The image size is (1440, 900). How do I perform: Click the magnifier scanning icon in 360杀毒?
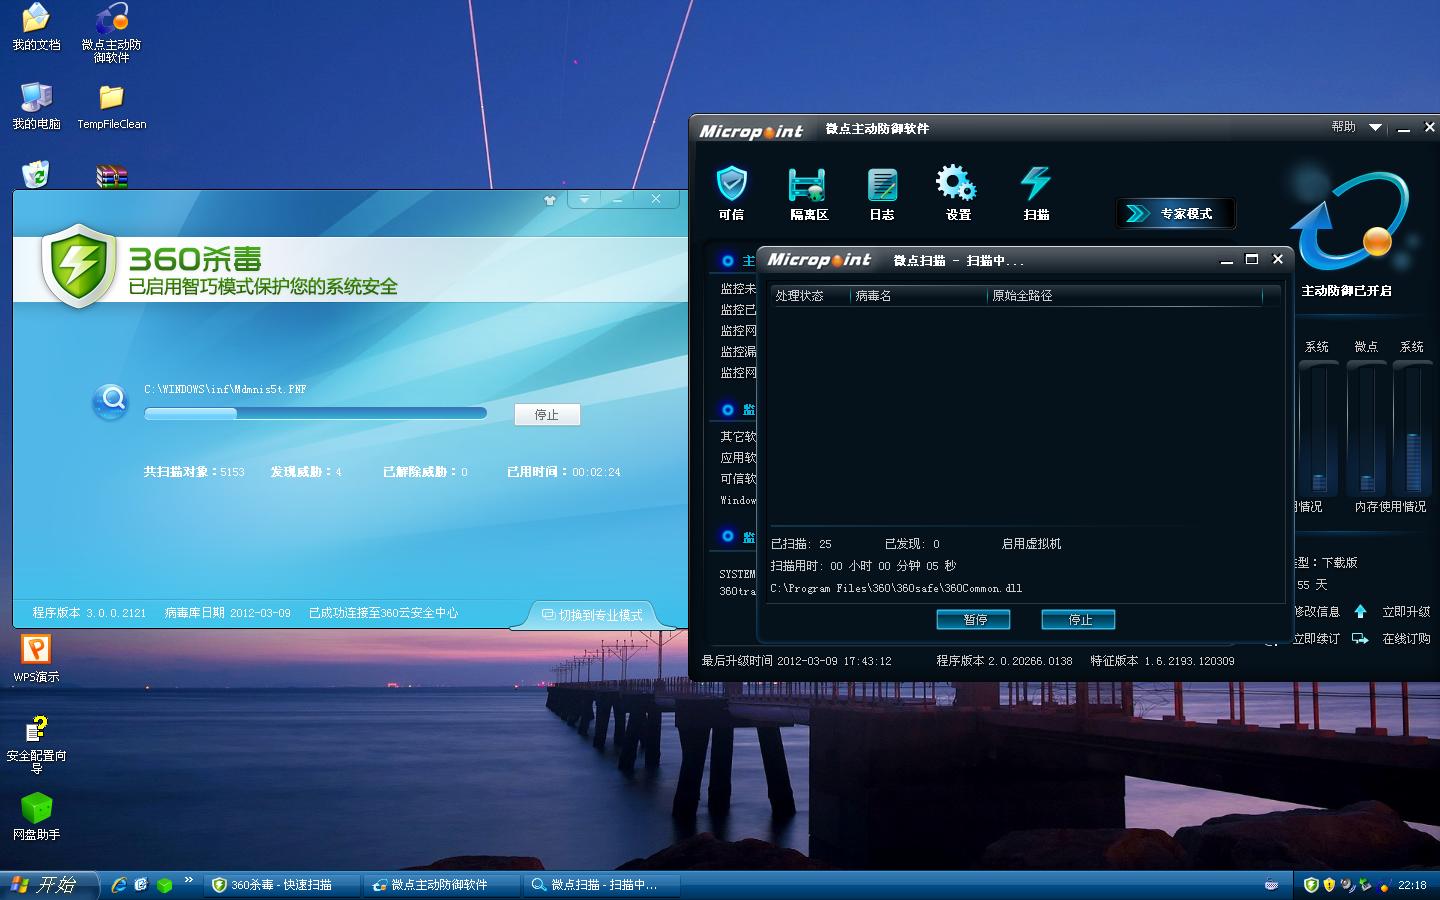pos(111,401)
